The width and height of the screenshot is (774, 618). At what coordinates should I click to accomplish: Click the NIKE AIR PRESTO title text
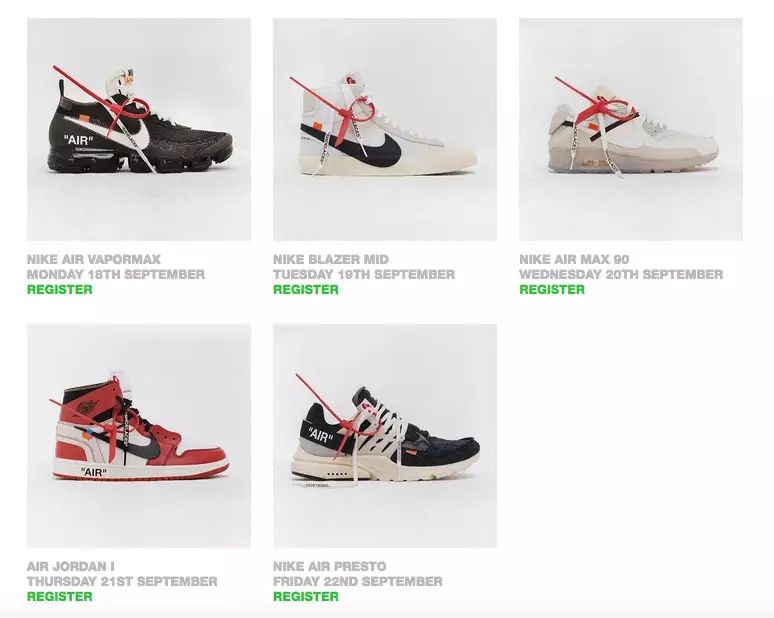tap(330, 566)
